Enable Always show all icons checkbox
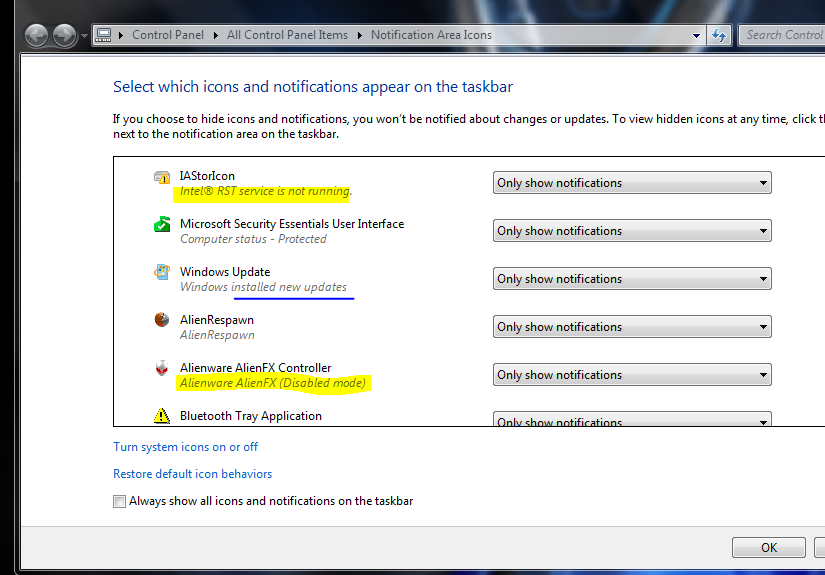 tap(119, 501)
